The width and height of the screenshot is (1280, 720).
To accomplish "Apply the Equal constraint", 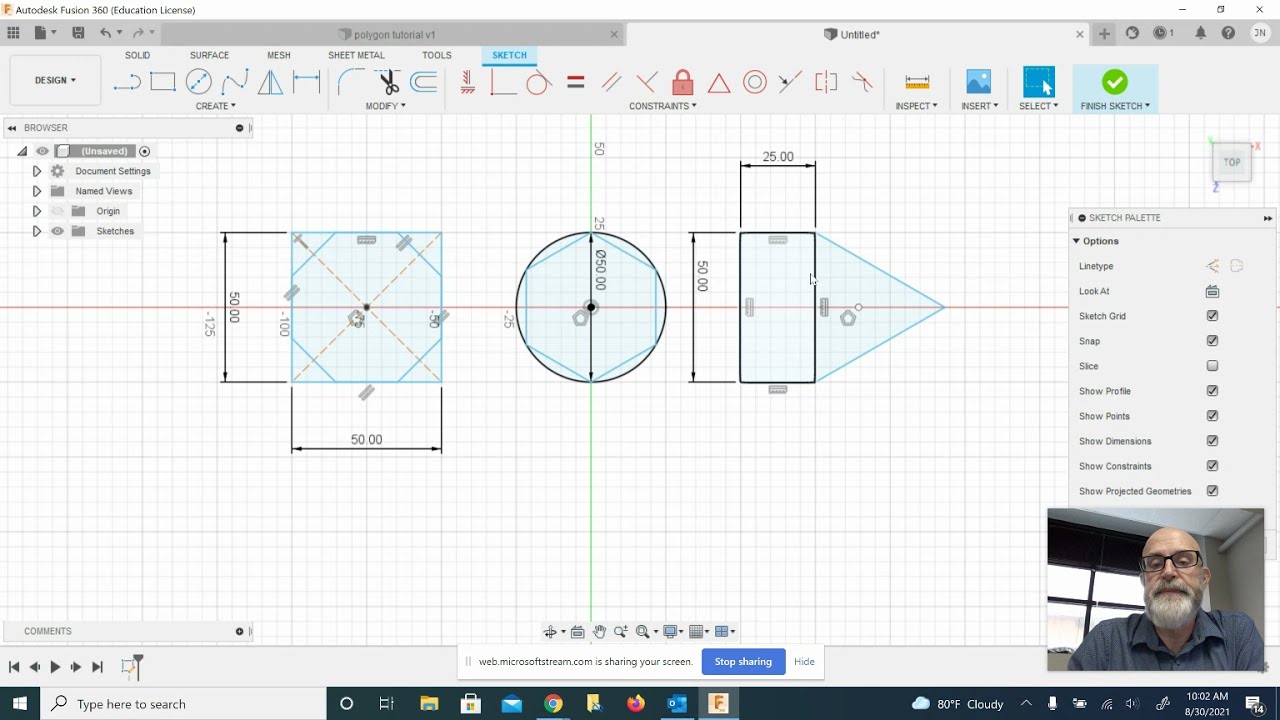I will coord(575,82).
